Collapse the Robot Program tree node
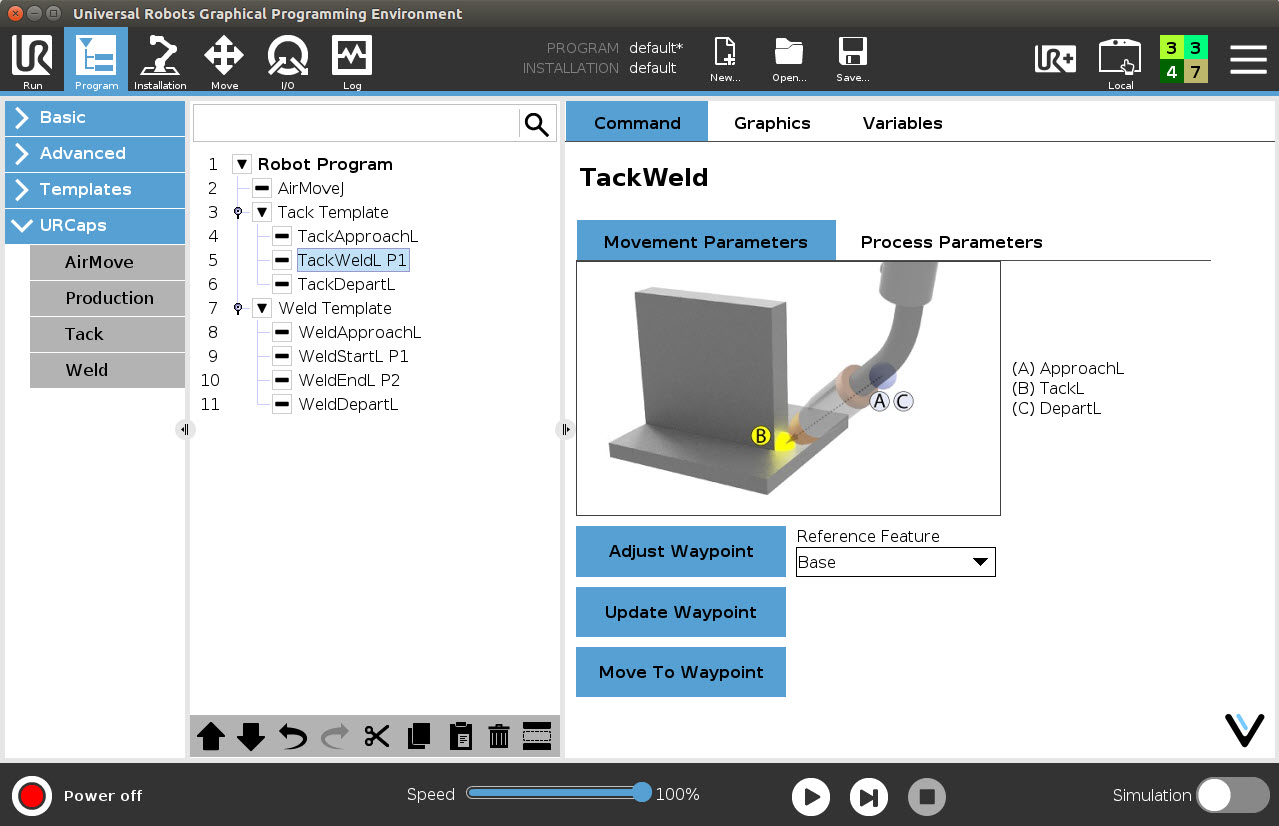 (x=241, y=164)
